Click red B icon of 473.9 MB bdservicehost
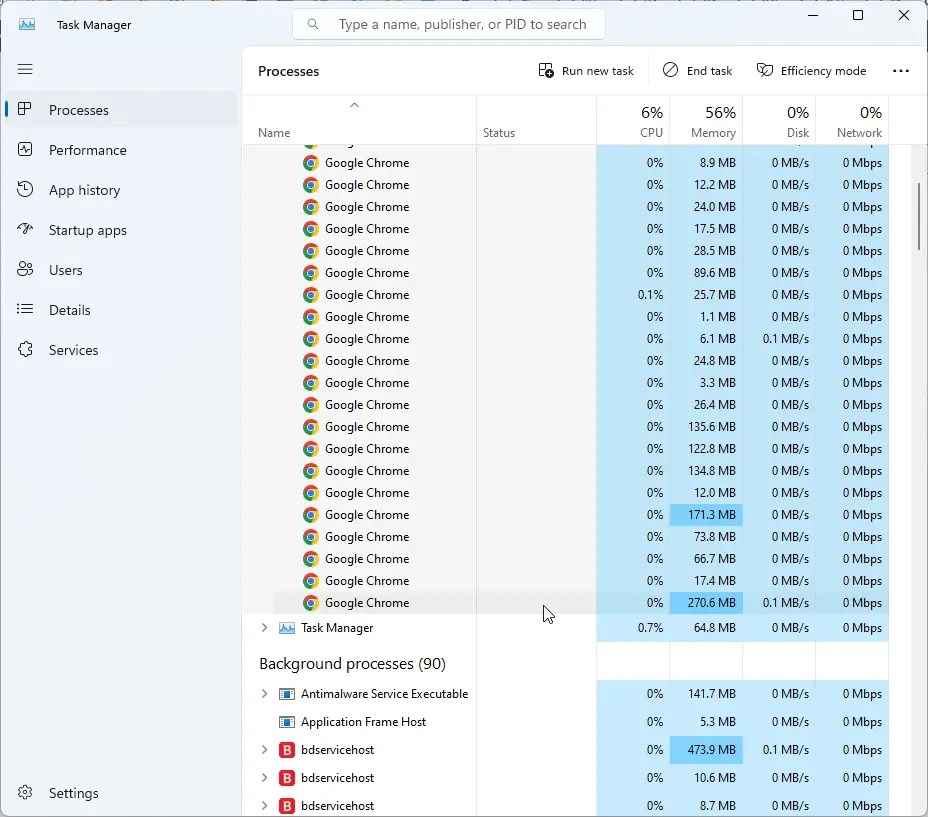928x817 pixels. click(287, 750)
